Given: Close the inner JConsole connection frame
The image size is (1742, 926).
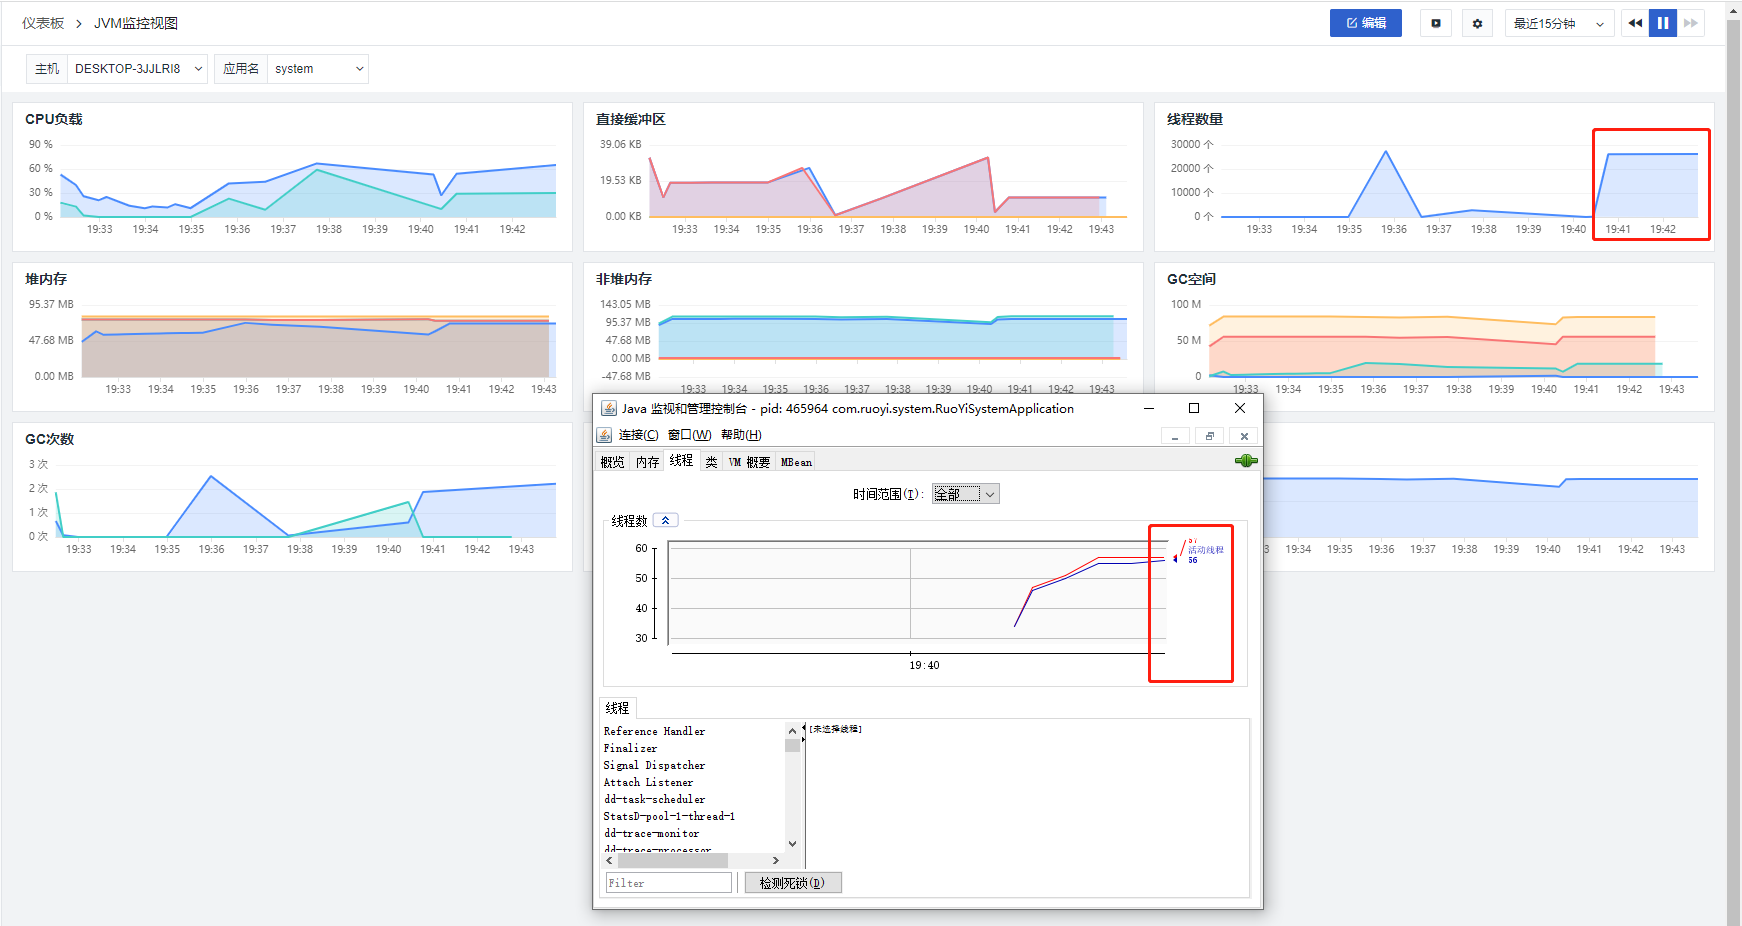Looking at the screenshot, I should pos(1244,436).
